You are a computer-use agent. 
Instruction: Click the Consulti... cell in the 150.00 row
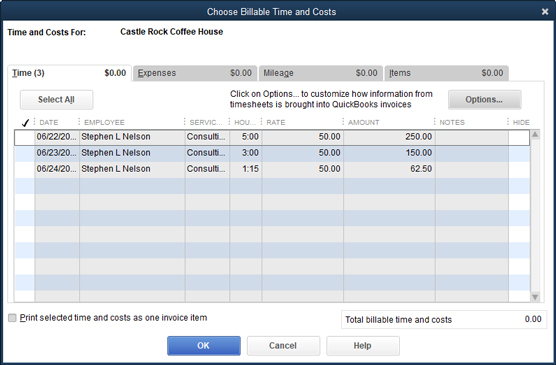207,153
